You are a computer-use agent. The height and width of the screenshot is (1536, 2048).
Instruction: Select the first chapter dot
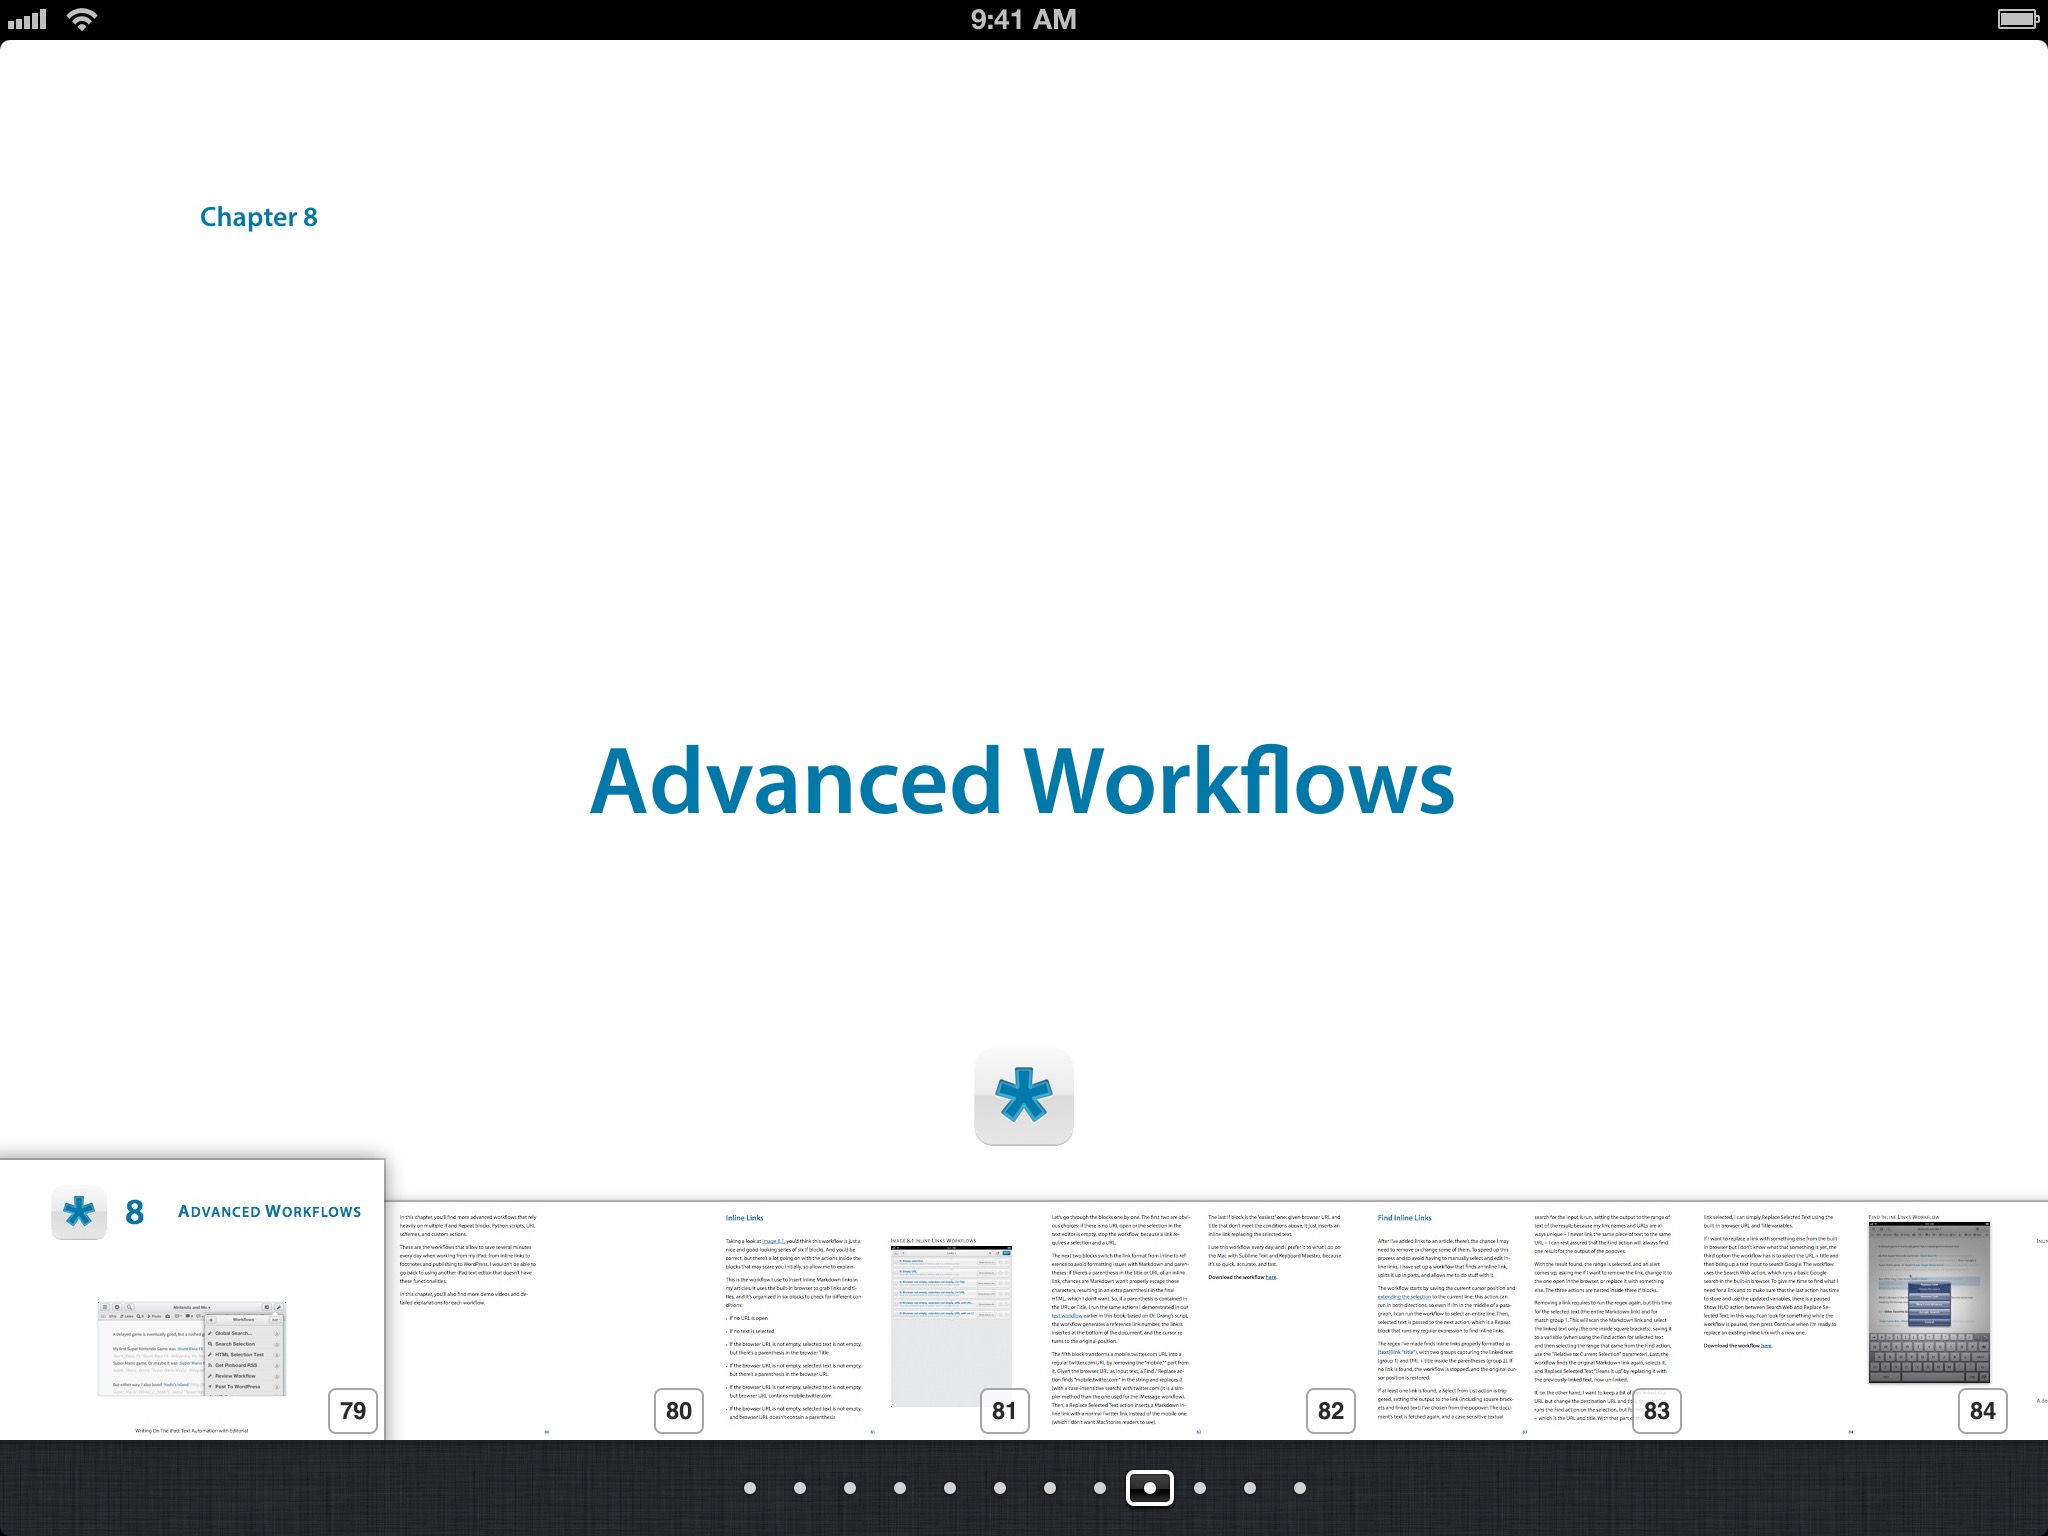pyautogui.click(x=750, y=1488)
